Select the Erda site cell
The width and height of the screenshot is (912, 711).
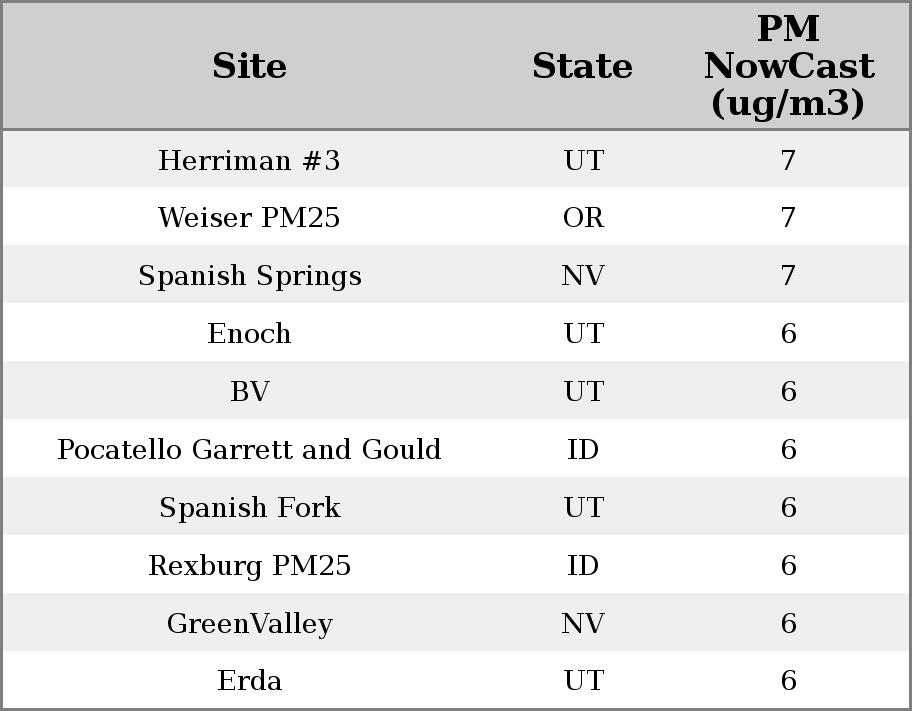pyautogui.click(x=249, y=681)
